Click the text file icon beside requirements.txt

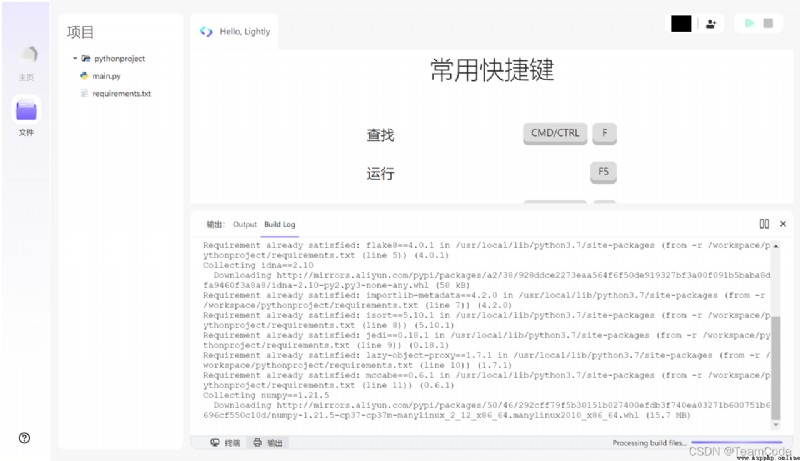(x=84, y=93)
